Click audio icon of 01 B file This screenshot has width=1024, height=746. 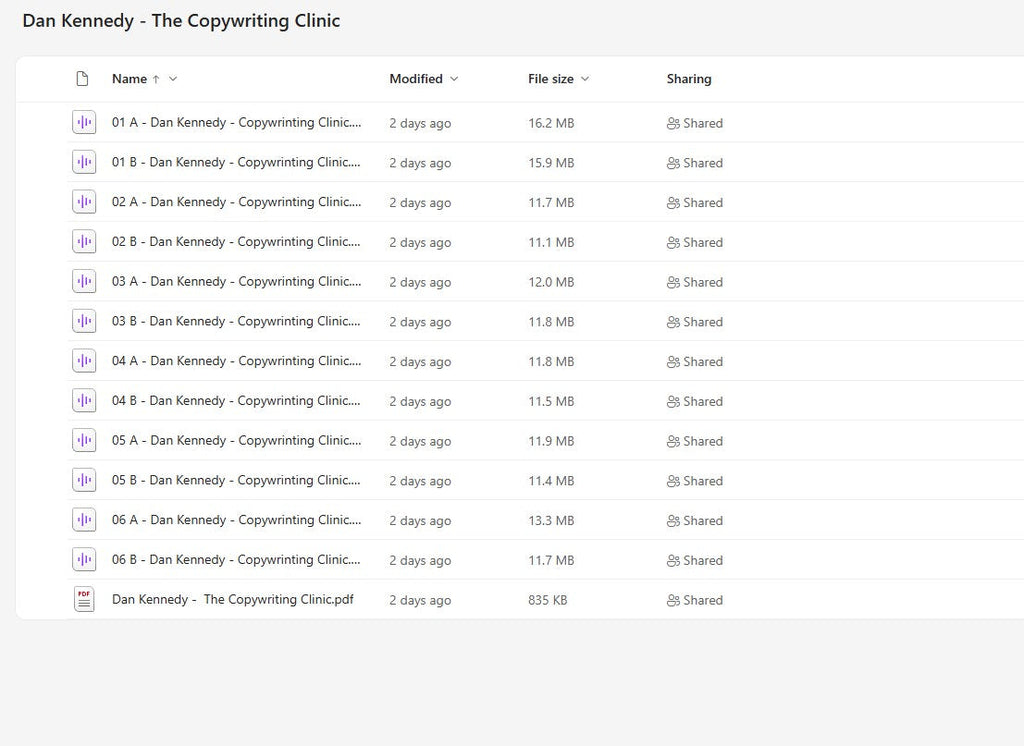pyautogui.click(x=84, y=162)
